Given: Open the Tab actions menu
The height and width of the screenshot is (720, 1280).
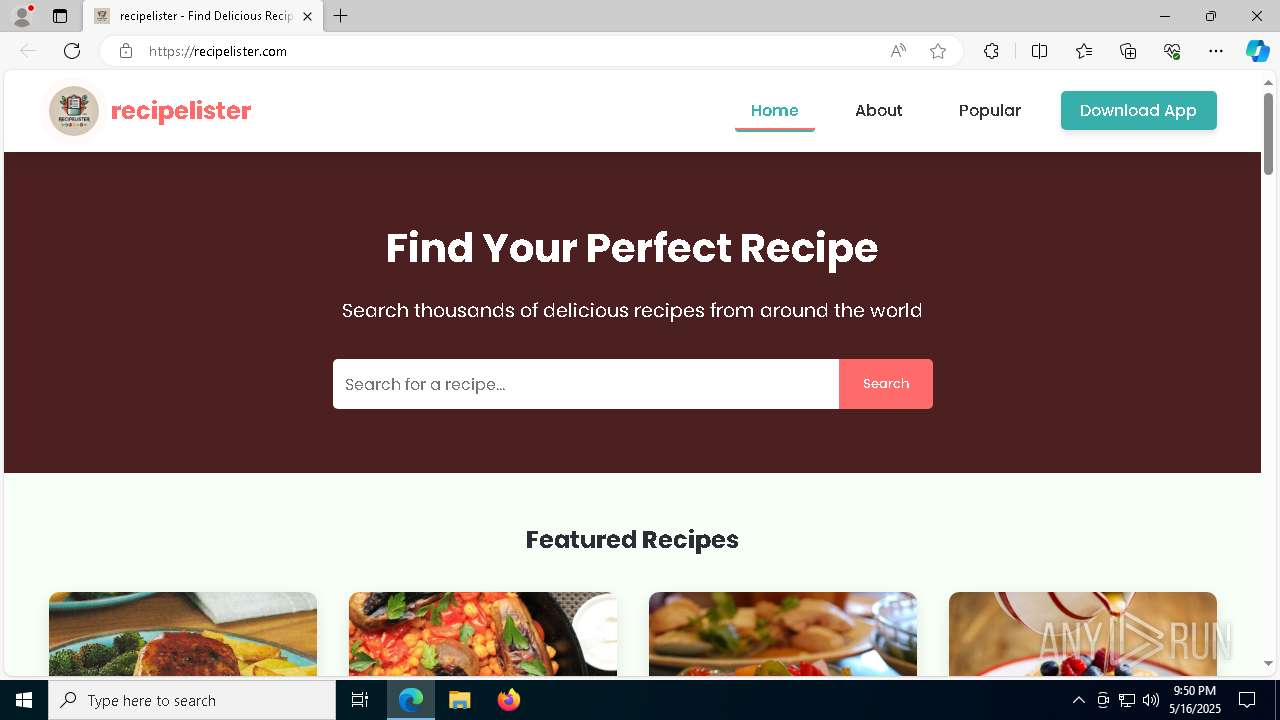Looking at the screenshot, I should pos(60,16).
